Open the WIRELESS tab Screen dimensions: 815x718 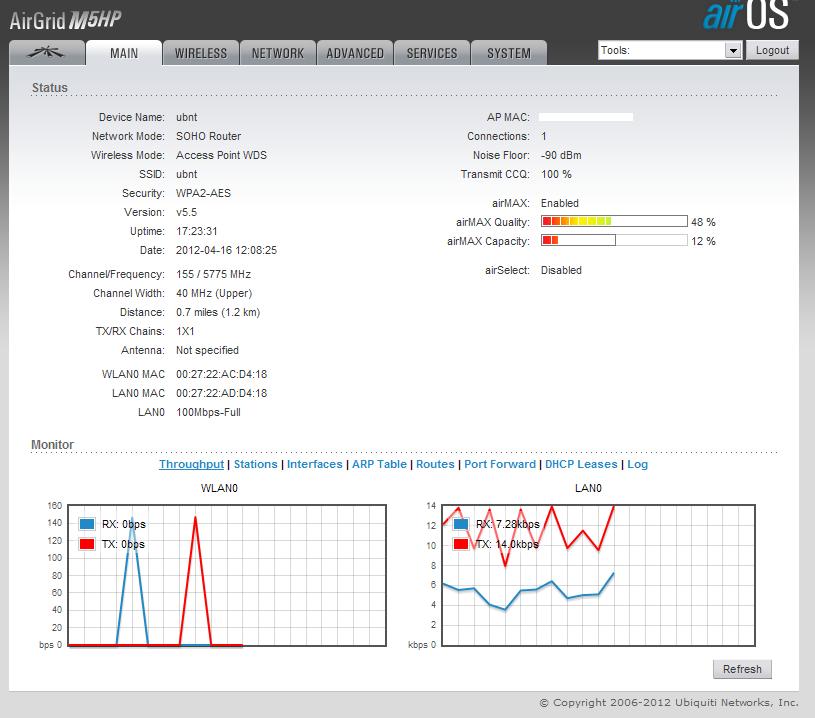[x=201, y=53]
